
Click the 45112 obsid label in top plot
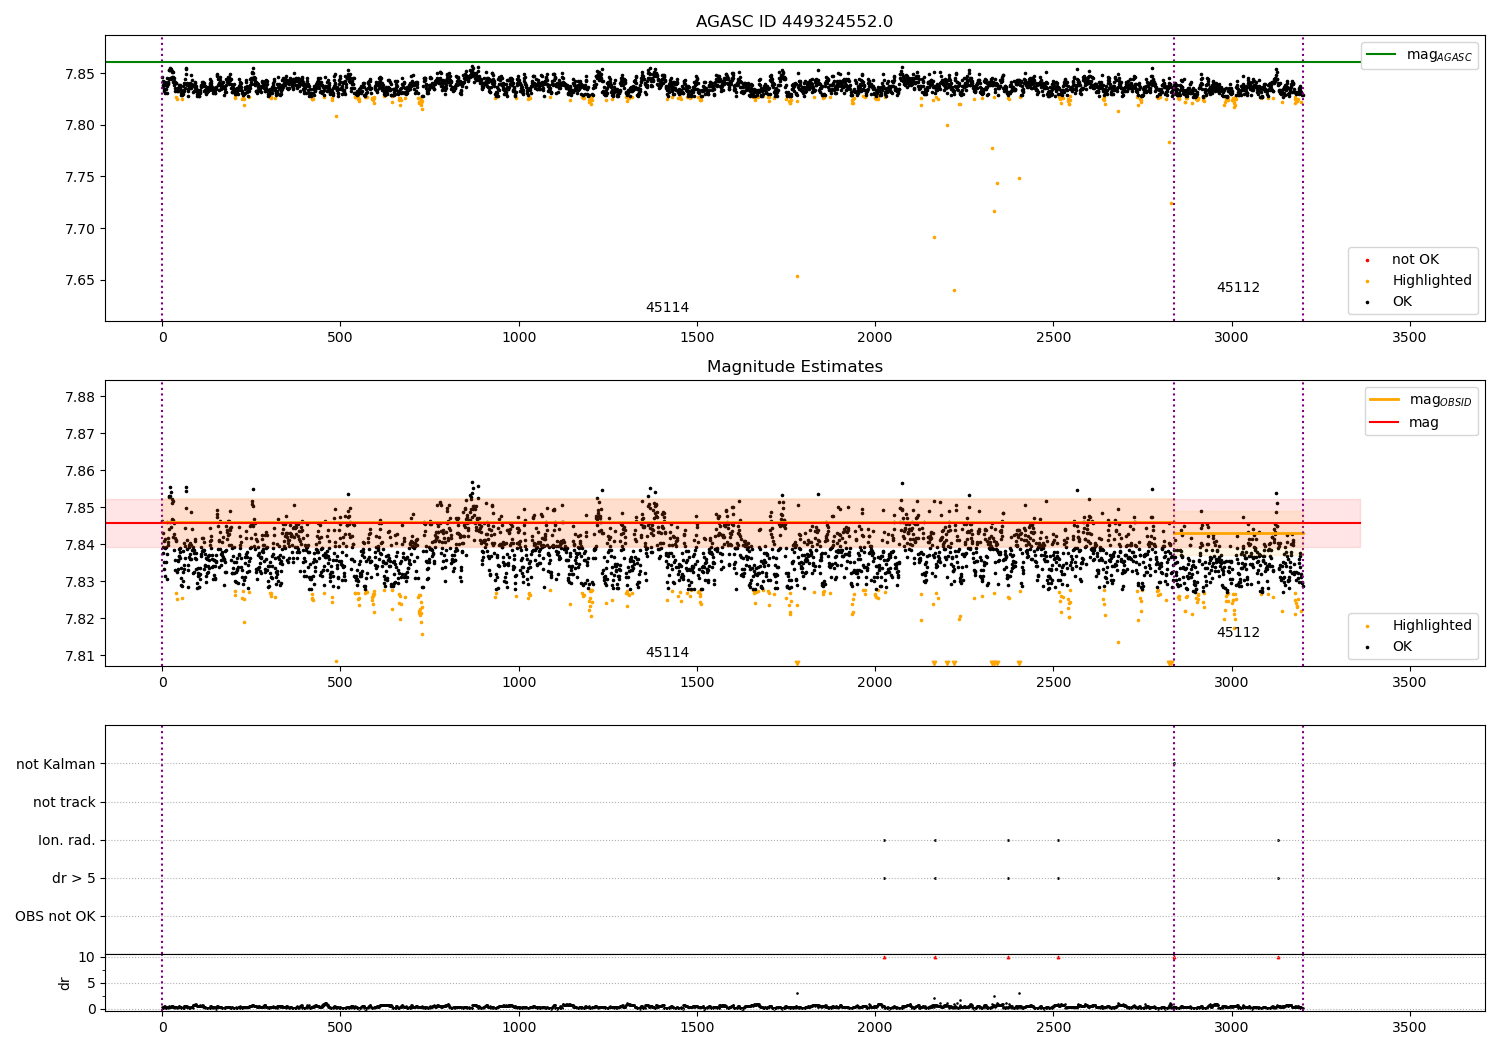click(1238, 288)
